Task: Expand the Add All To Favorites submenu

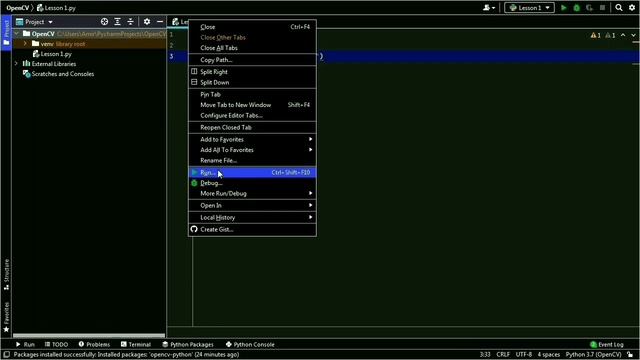Action: [252, 150]
